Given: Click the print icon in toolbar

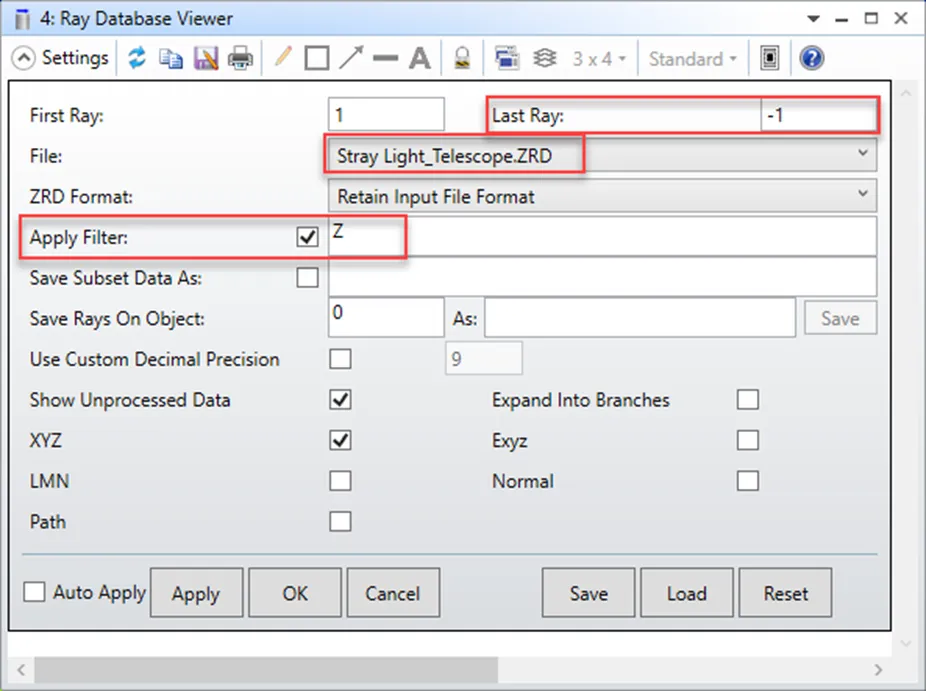Looking at the screenshot, I should point(240,58).
